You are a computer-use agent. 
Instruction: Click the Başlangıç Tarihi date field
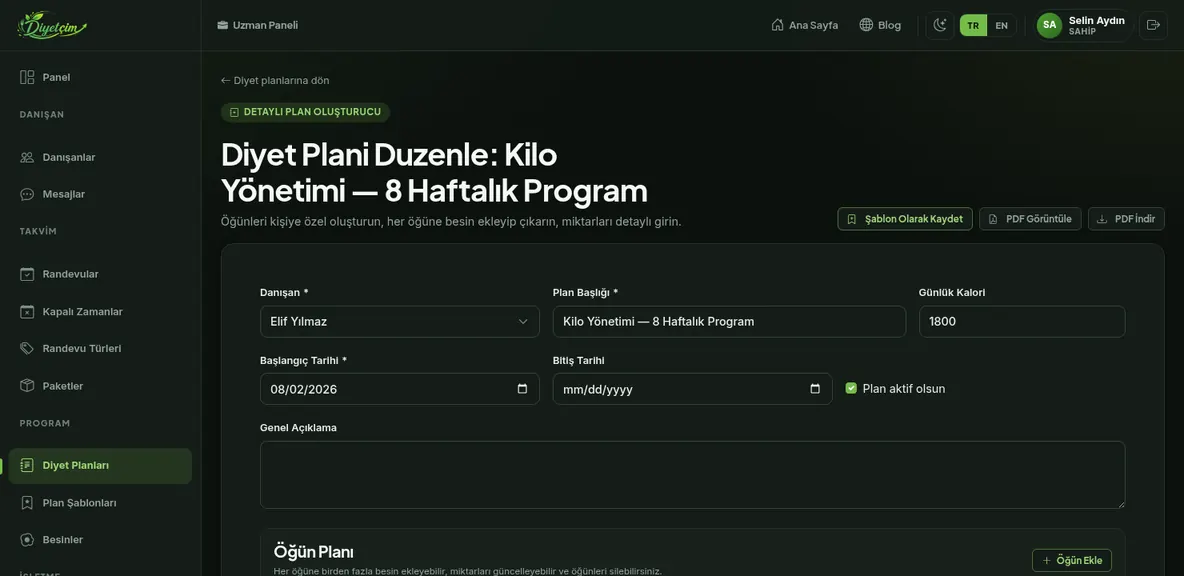tap(399, 389)
